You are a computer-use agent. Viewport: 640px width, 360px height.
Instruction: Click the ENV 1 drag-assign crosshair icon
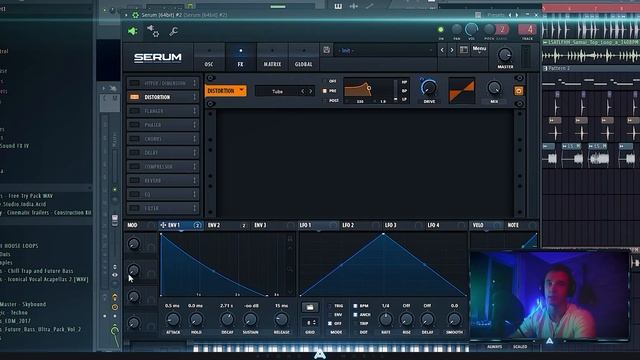pos(163,225)
